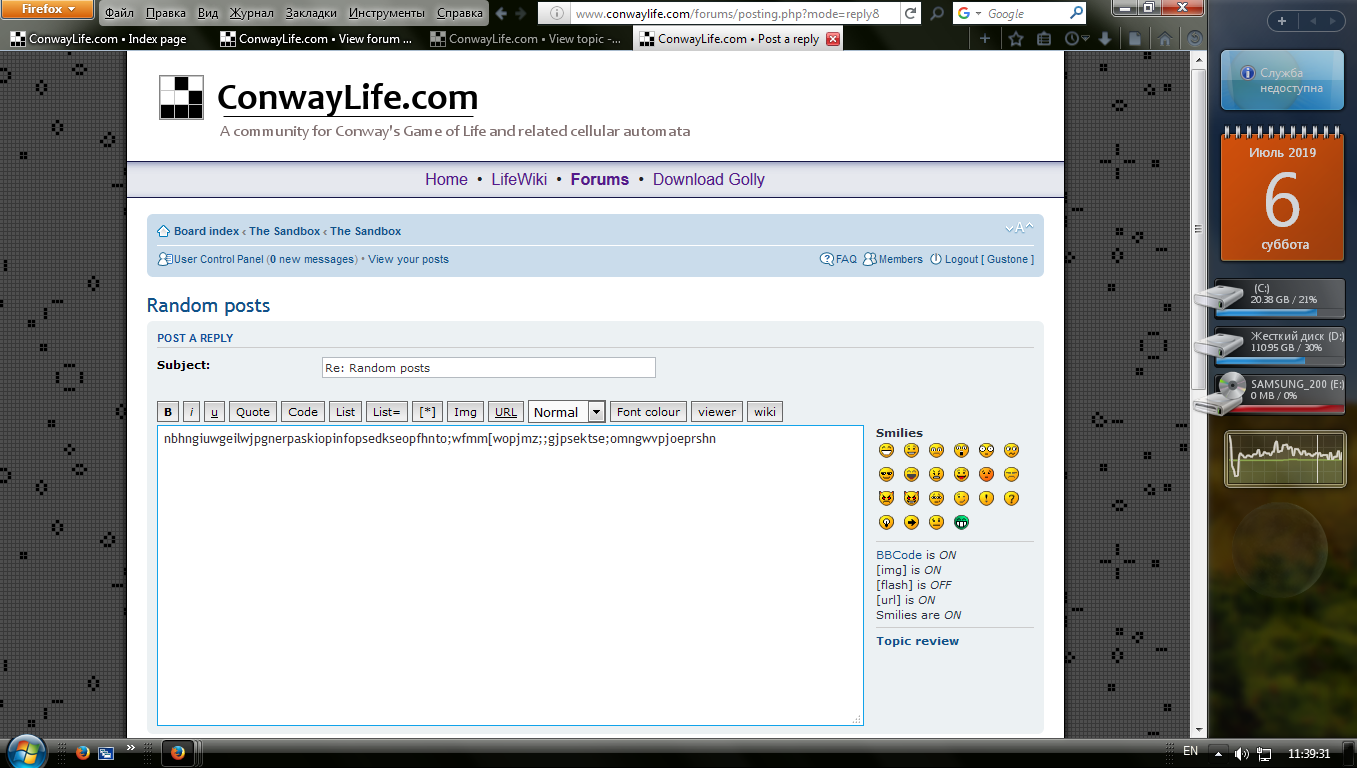The width and height of the screenshot is (1357, 768).
Task: Show hidden system tray icons
Action: point(1217,753)
